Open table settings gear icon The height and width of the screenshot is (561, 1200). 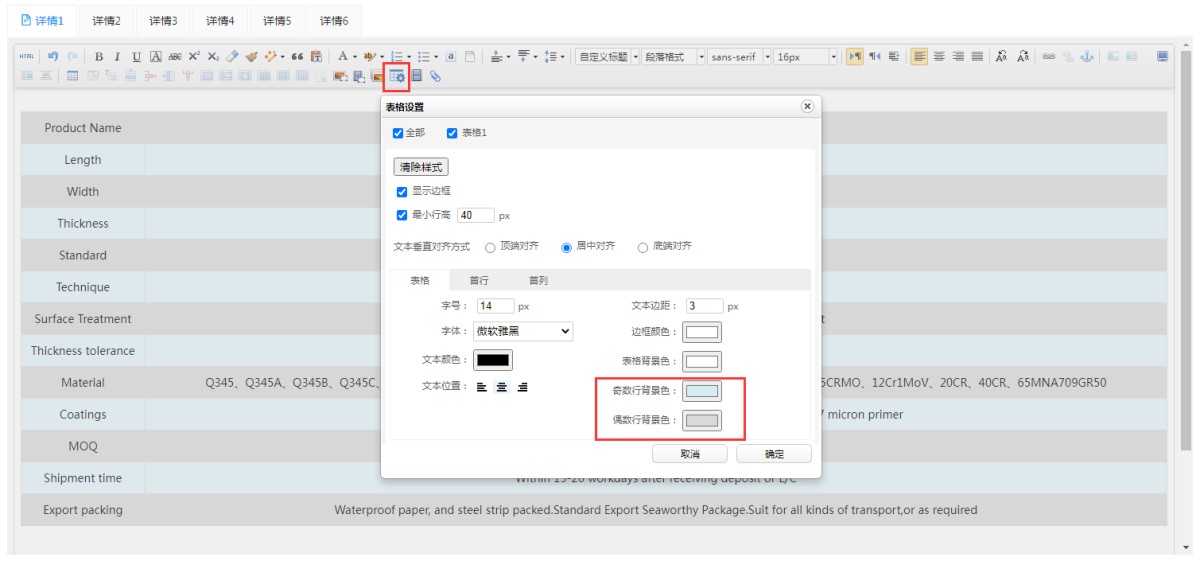[397, 76]
